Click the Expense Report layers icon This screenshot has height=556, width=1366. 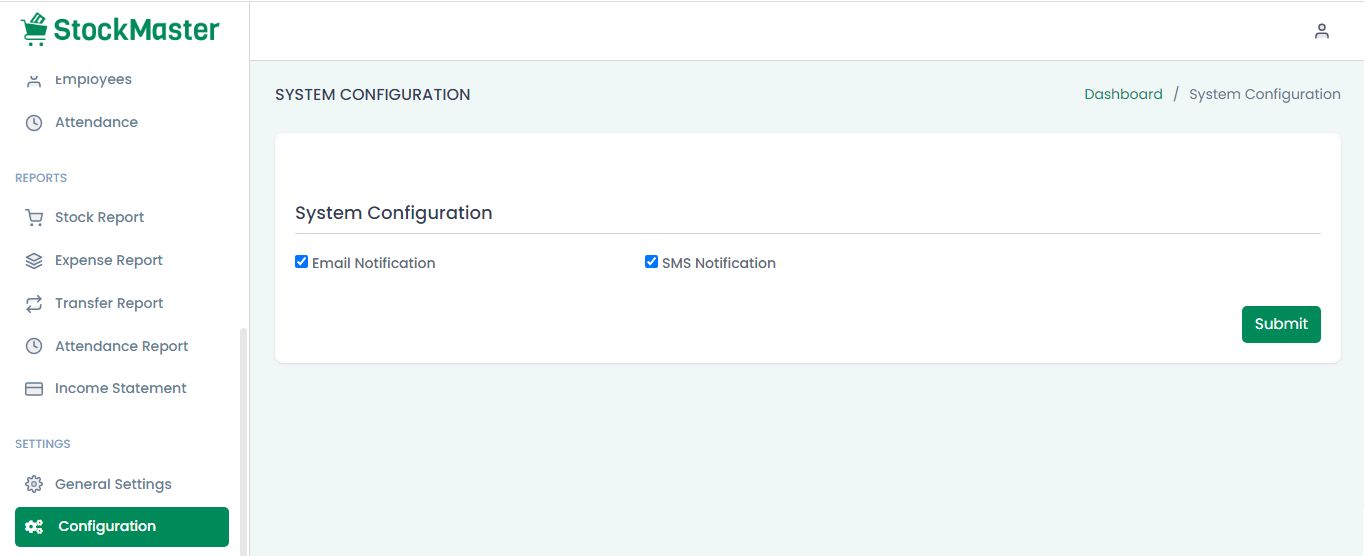point(34,261)
